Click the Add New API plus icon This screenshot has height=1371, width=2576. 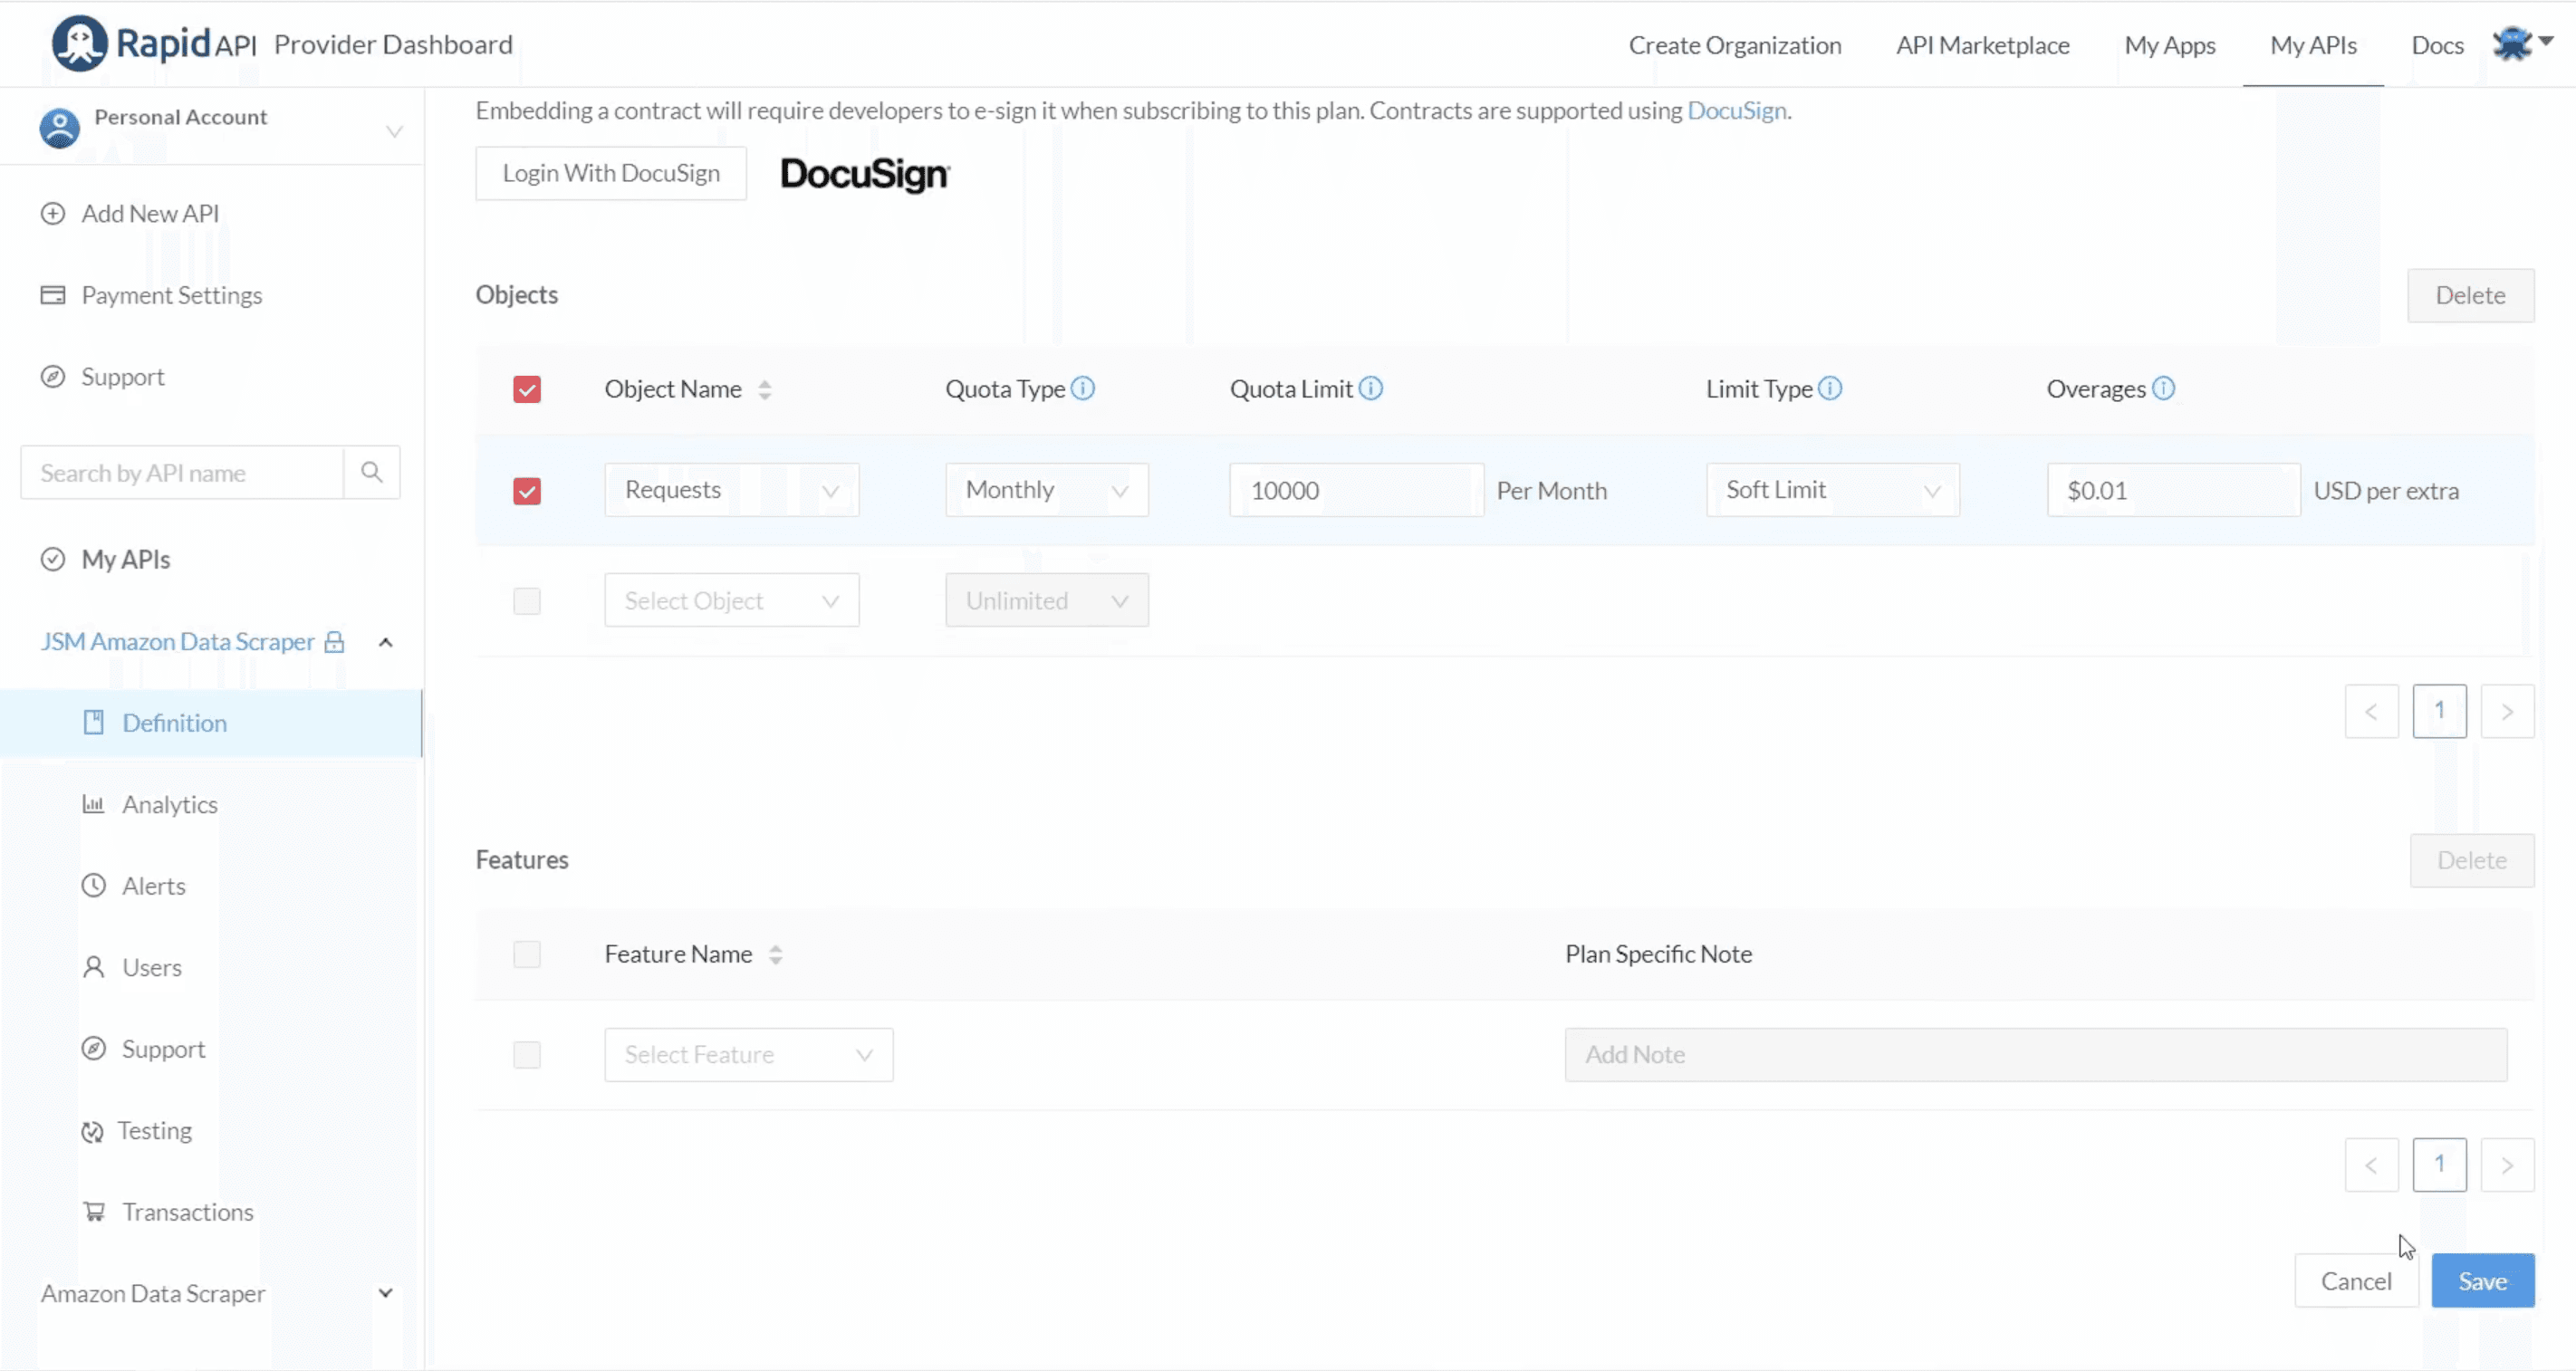click(53, 214)
